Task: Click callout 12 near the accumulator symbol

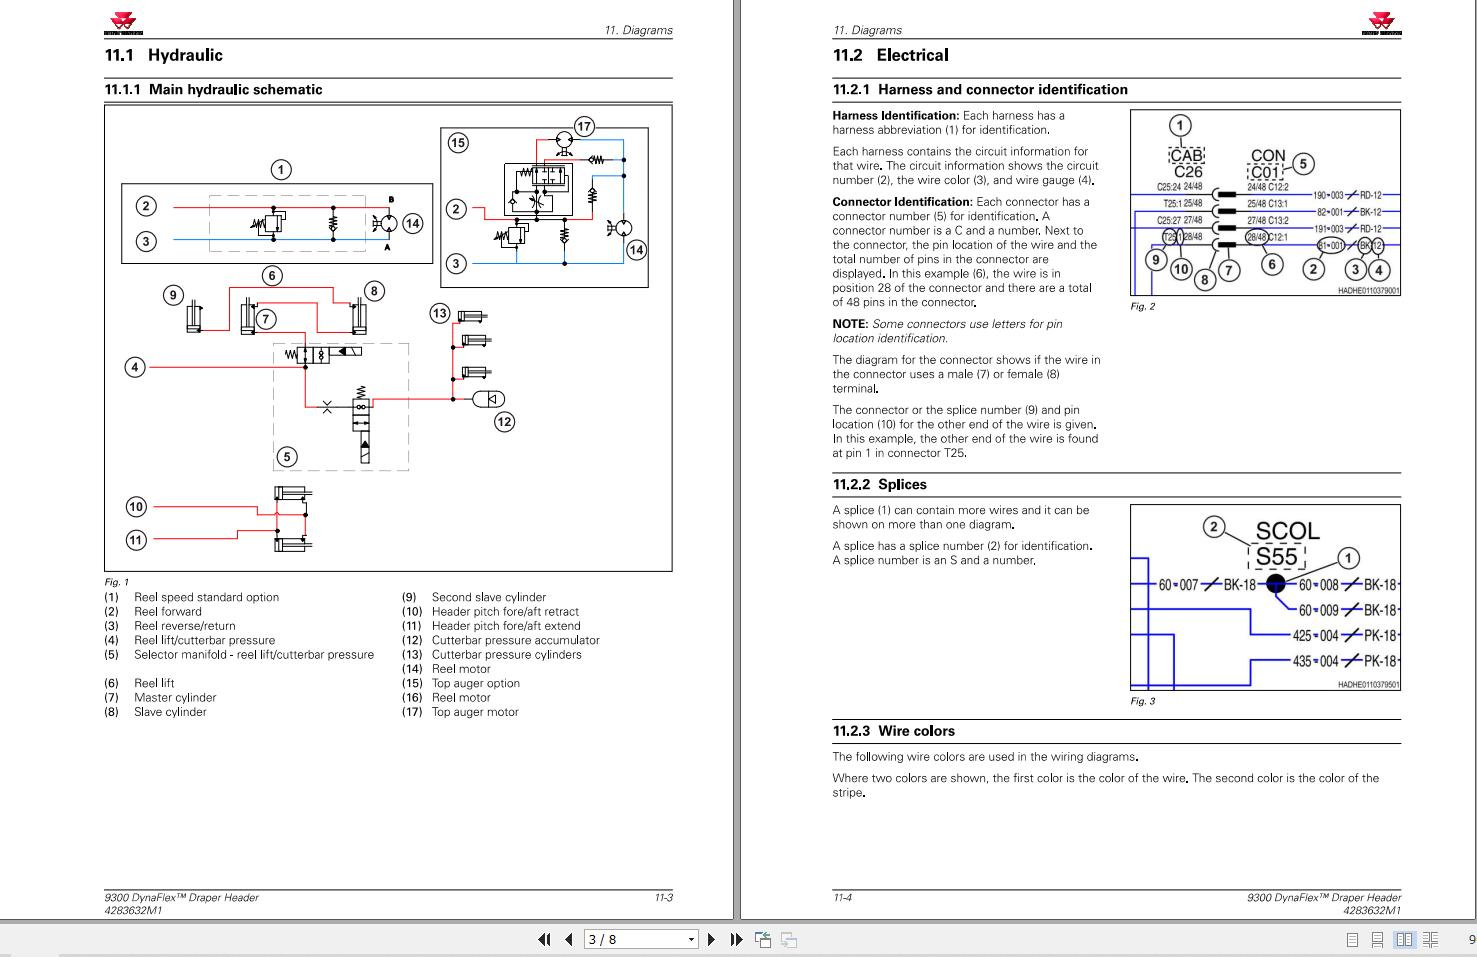Action: pos(504,422)
